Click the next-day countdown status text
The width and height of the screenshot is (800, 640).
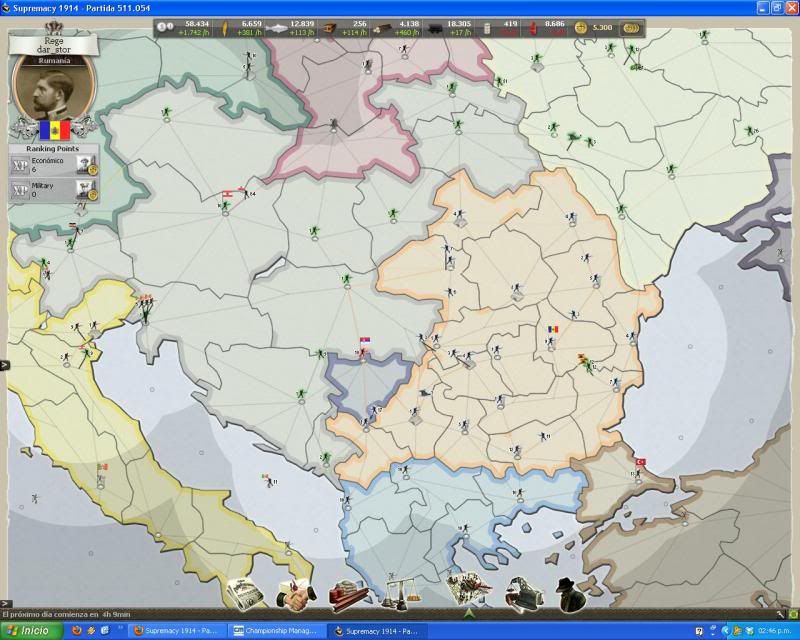tap(67, 614)
